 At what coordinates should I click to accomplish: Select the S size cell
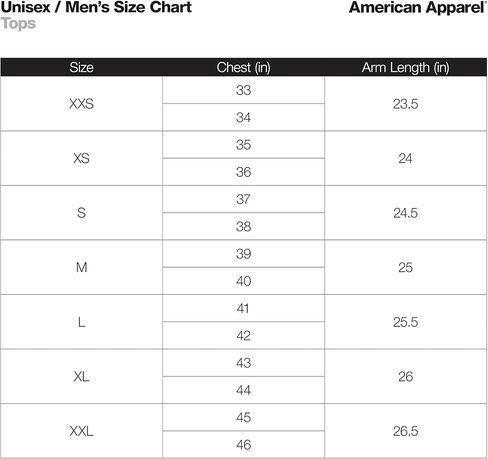point(81,213)
